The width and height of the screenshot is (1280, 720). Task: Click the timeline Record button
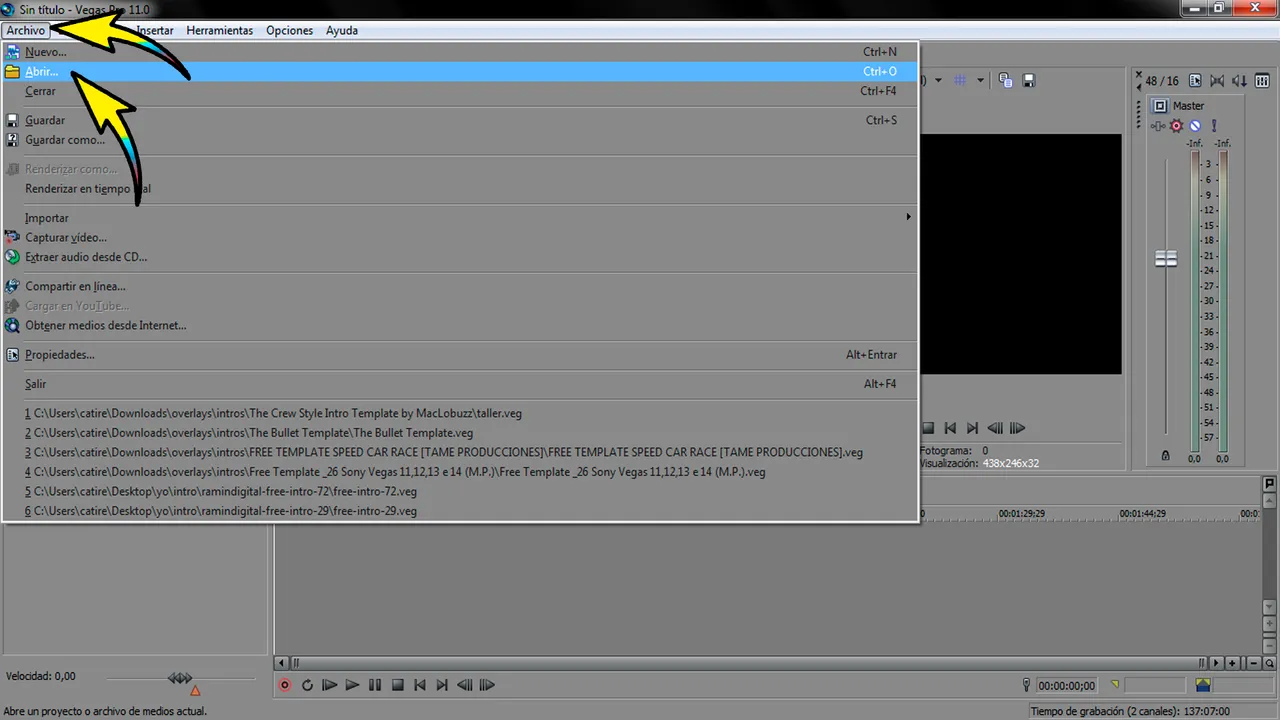pos(285,685)
